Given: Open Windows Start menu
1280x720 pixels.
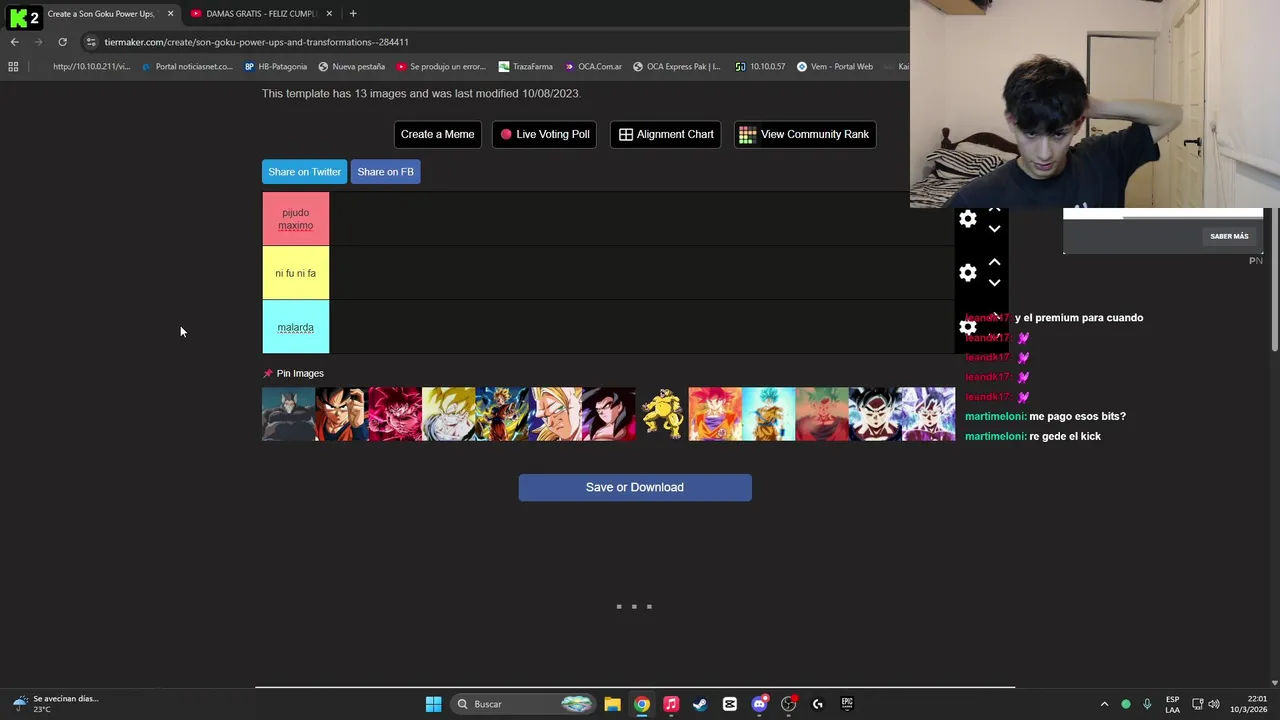Looking at the screenshot, I should click(x=433, y=704).
